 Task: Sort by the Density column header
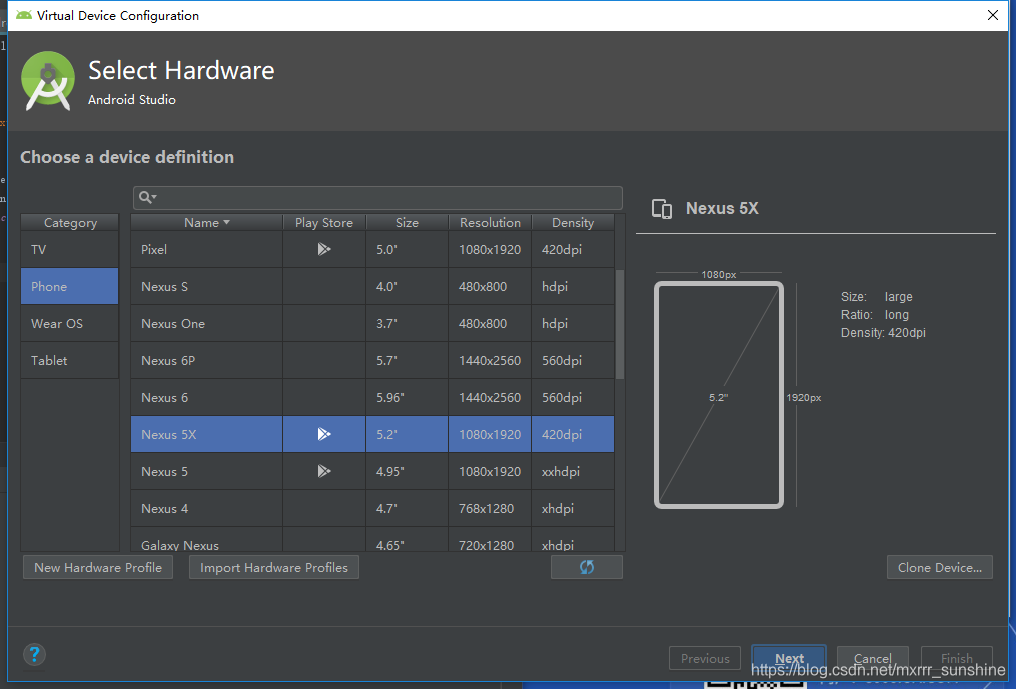(573, 222)
